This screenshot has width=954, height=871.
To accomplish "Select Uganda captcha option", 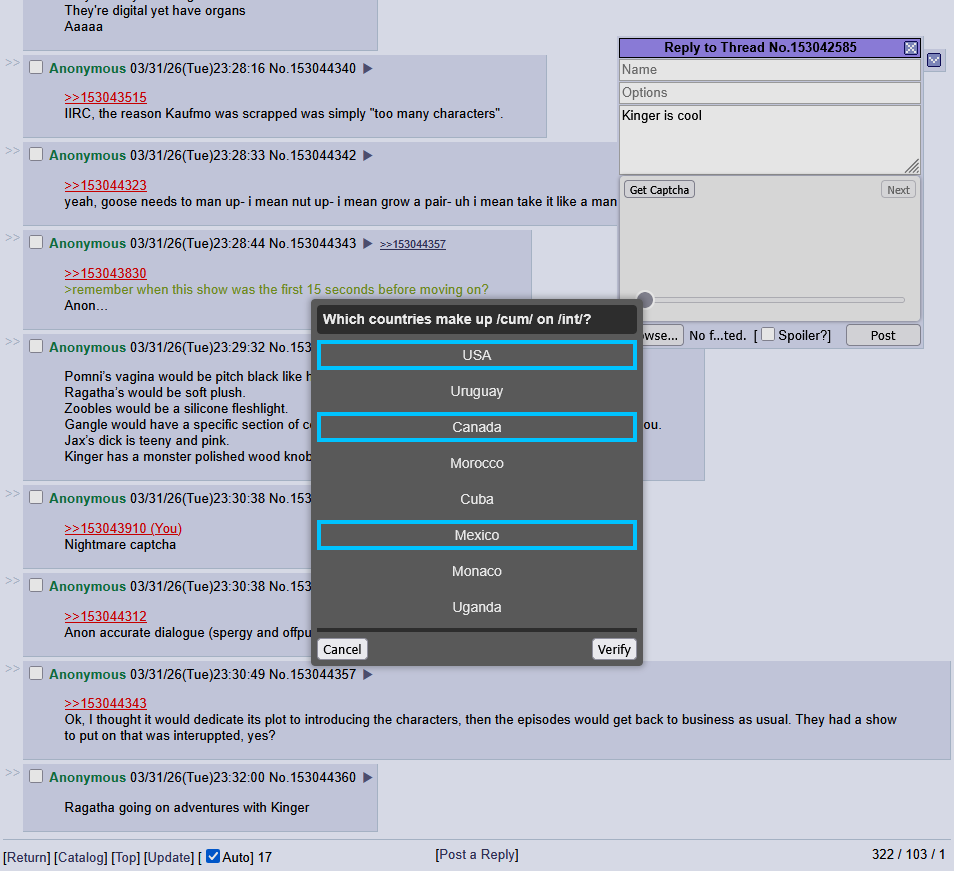I will click(476, 607).
